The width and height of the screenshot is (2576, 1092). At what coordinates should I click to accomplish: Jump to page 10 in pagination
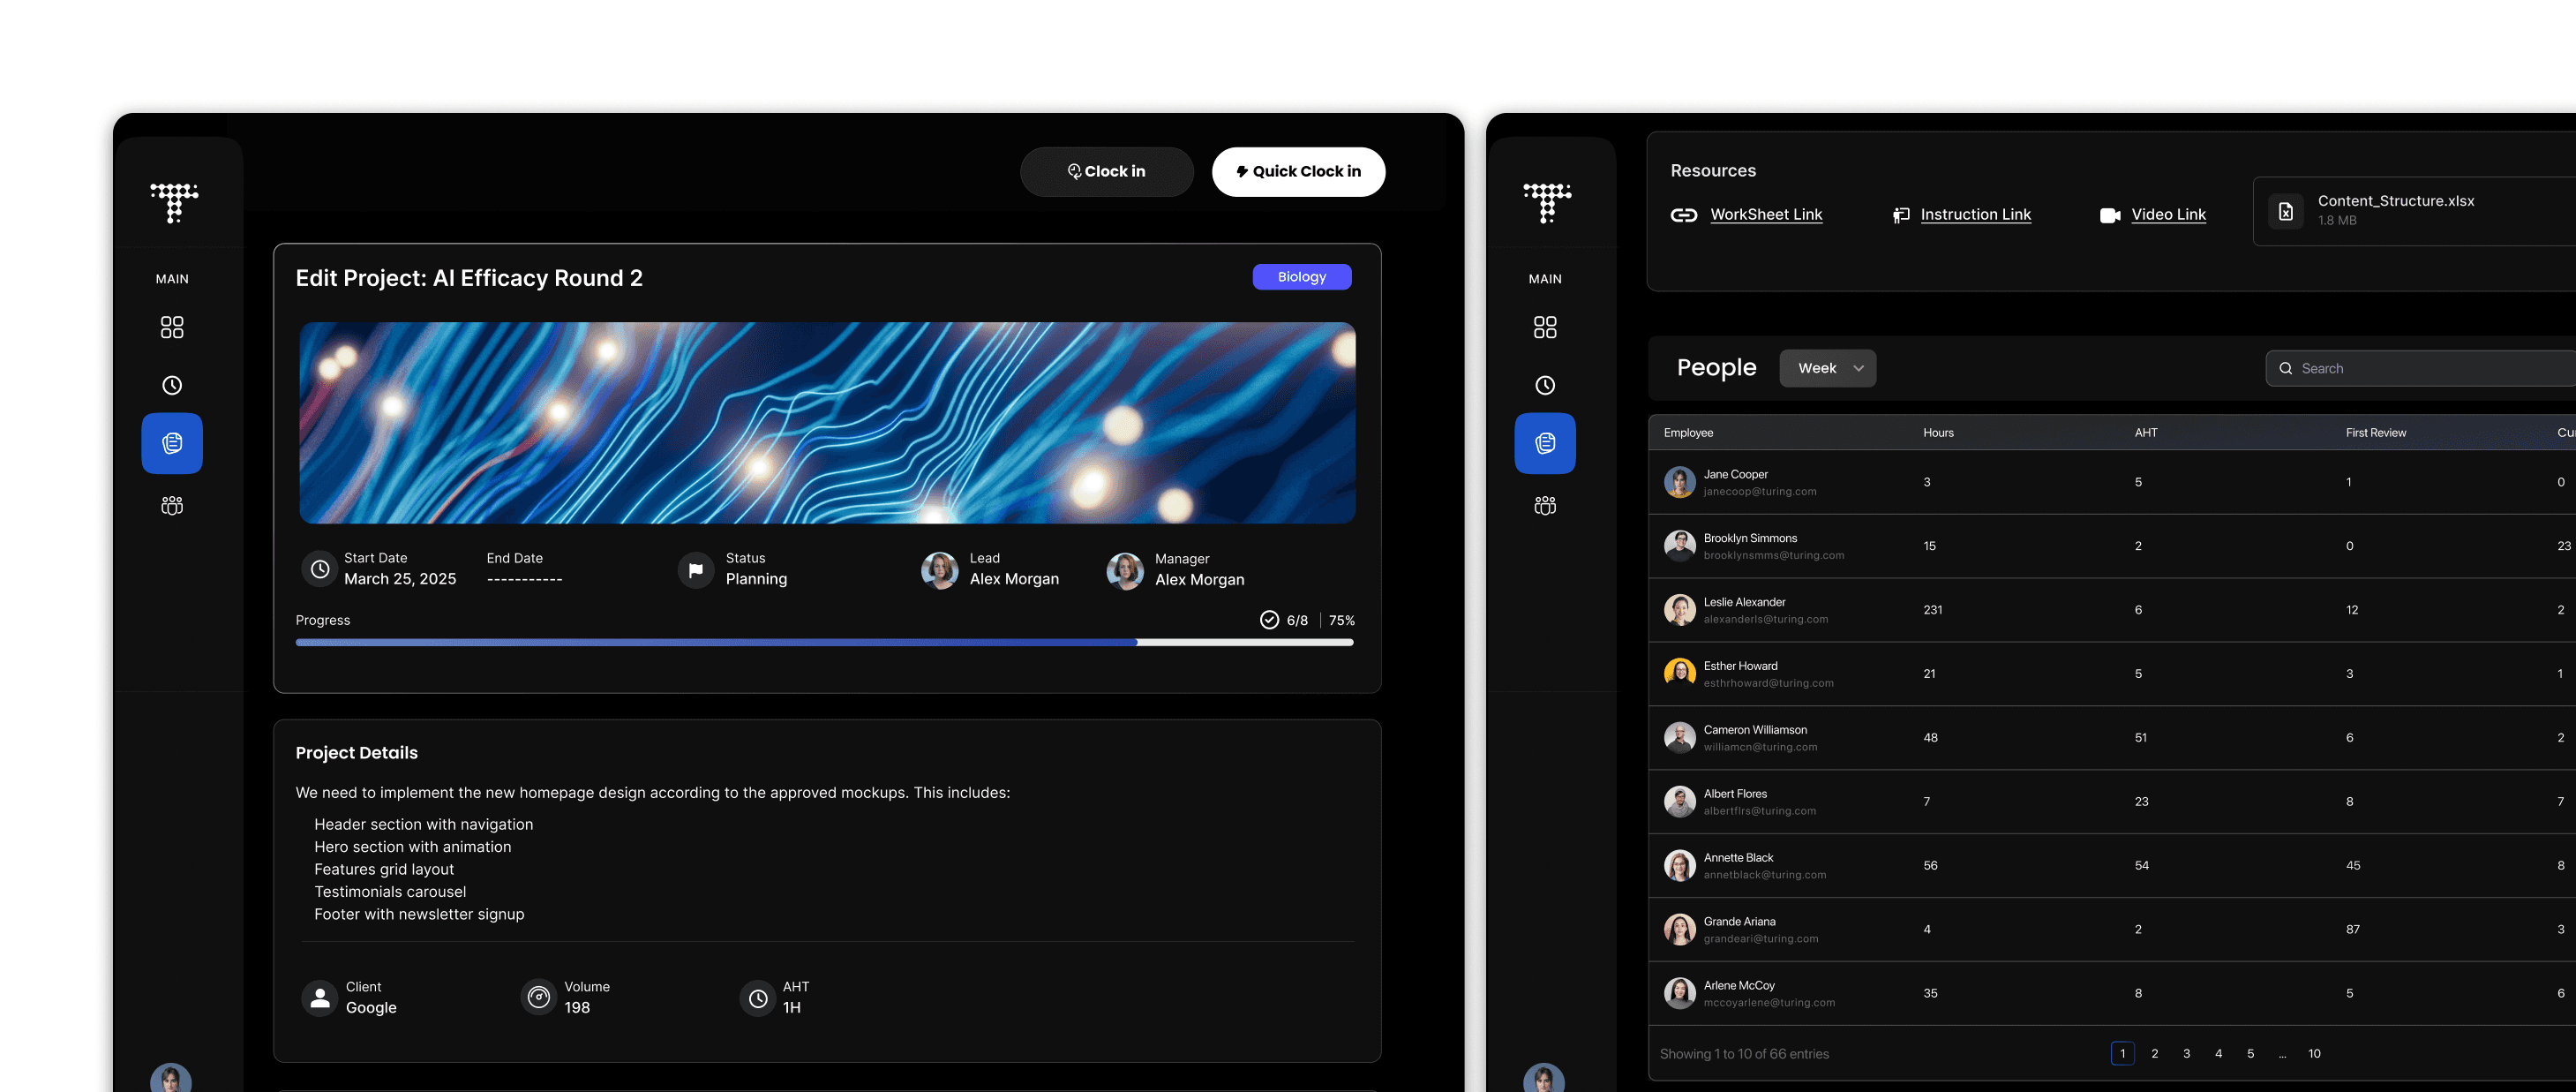[x=2314, y=1053]
